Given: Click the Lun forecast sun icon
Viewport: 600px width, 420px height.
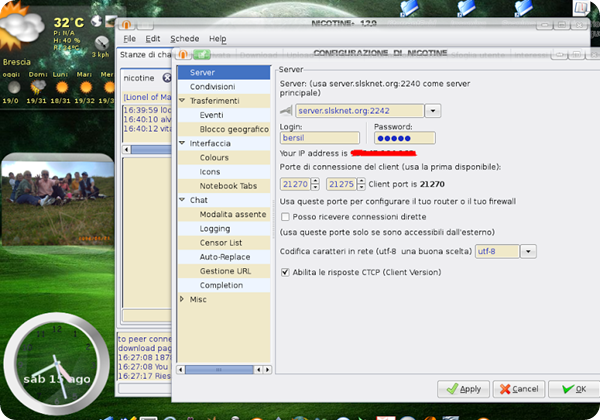Looking at the screenshot, I should (62, 87).
